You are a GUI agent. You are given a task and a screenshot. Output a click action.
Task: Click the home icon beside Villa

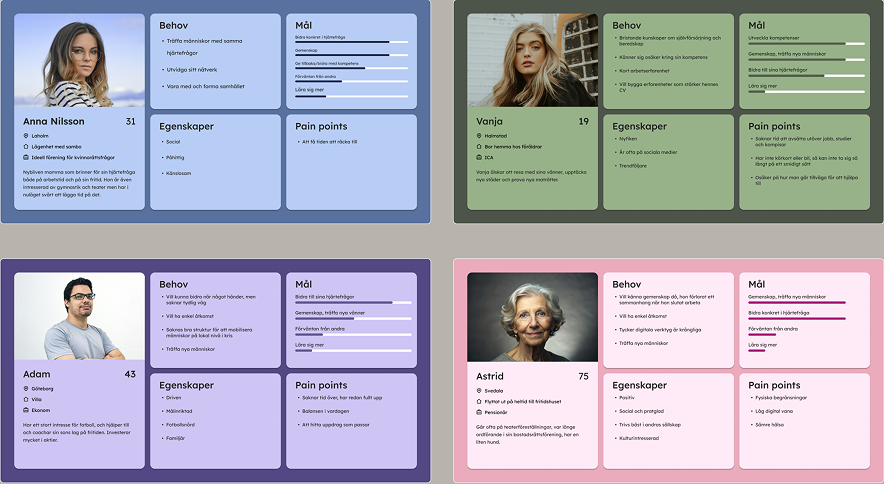click(x=26, y=399)
